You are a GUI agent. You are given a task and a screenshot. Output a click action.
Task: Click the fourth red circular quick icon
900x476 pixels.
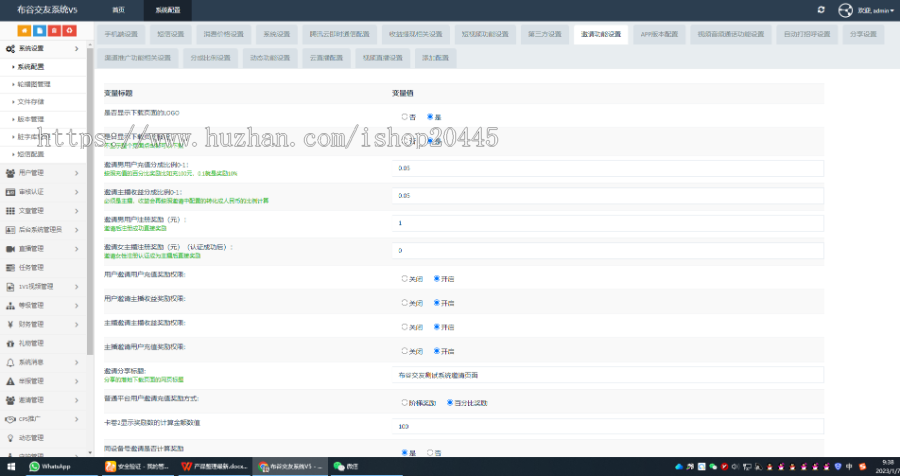(x=69, y=31)
